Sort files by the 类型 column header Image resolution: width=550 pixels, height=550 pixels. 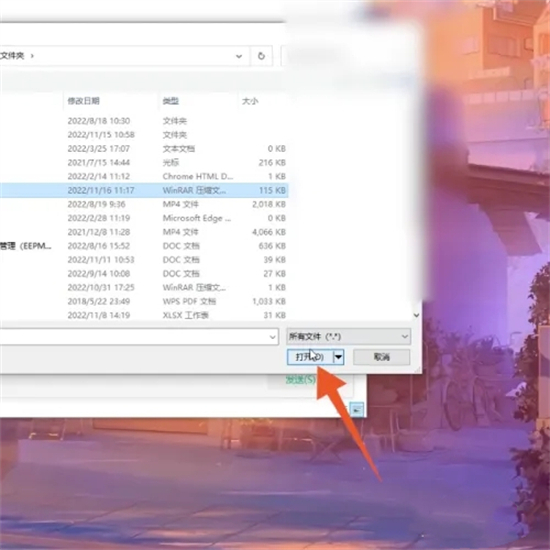tap(171, 101)
